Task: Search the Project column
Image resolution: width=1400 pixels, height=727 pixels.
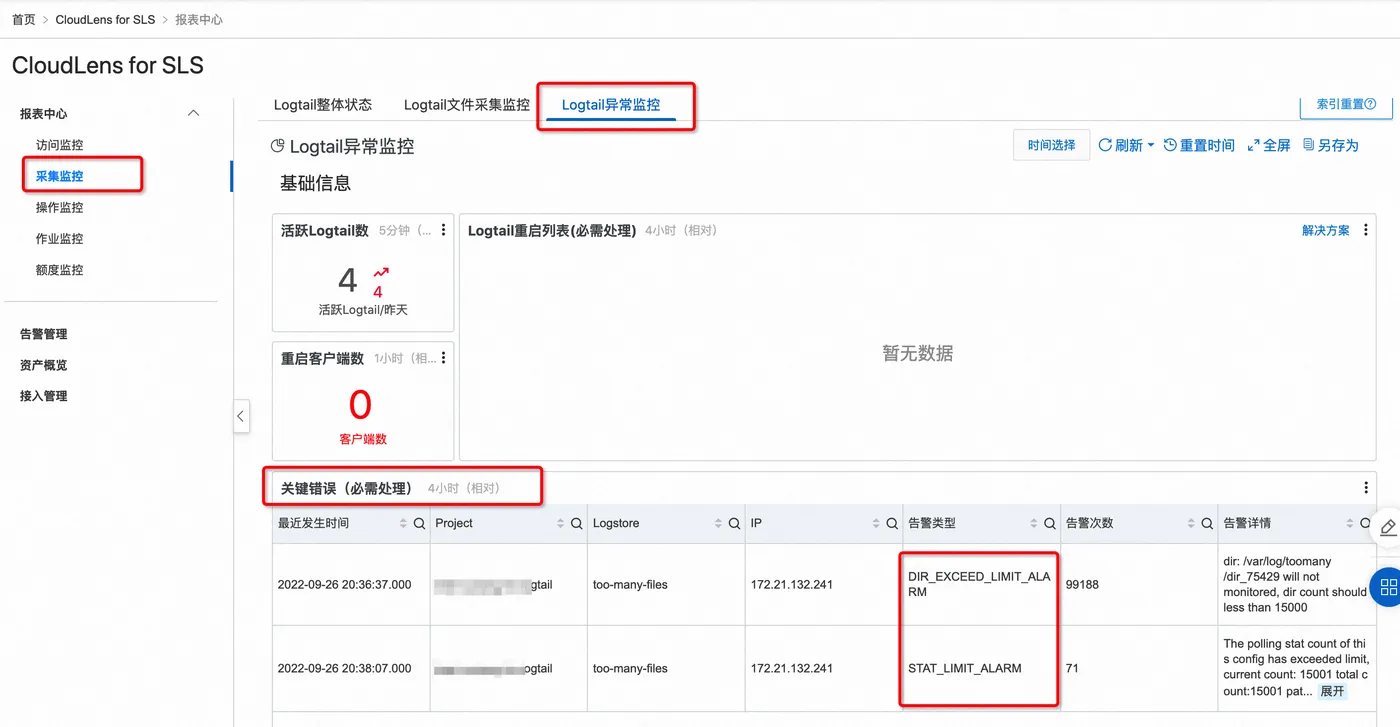Action: coord(577,523)
